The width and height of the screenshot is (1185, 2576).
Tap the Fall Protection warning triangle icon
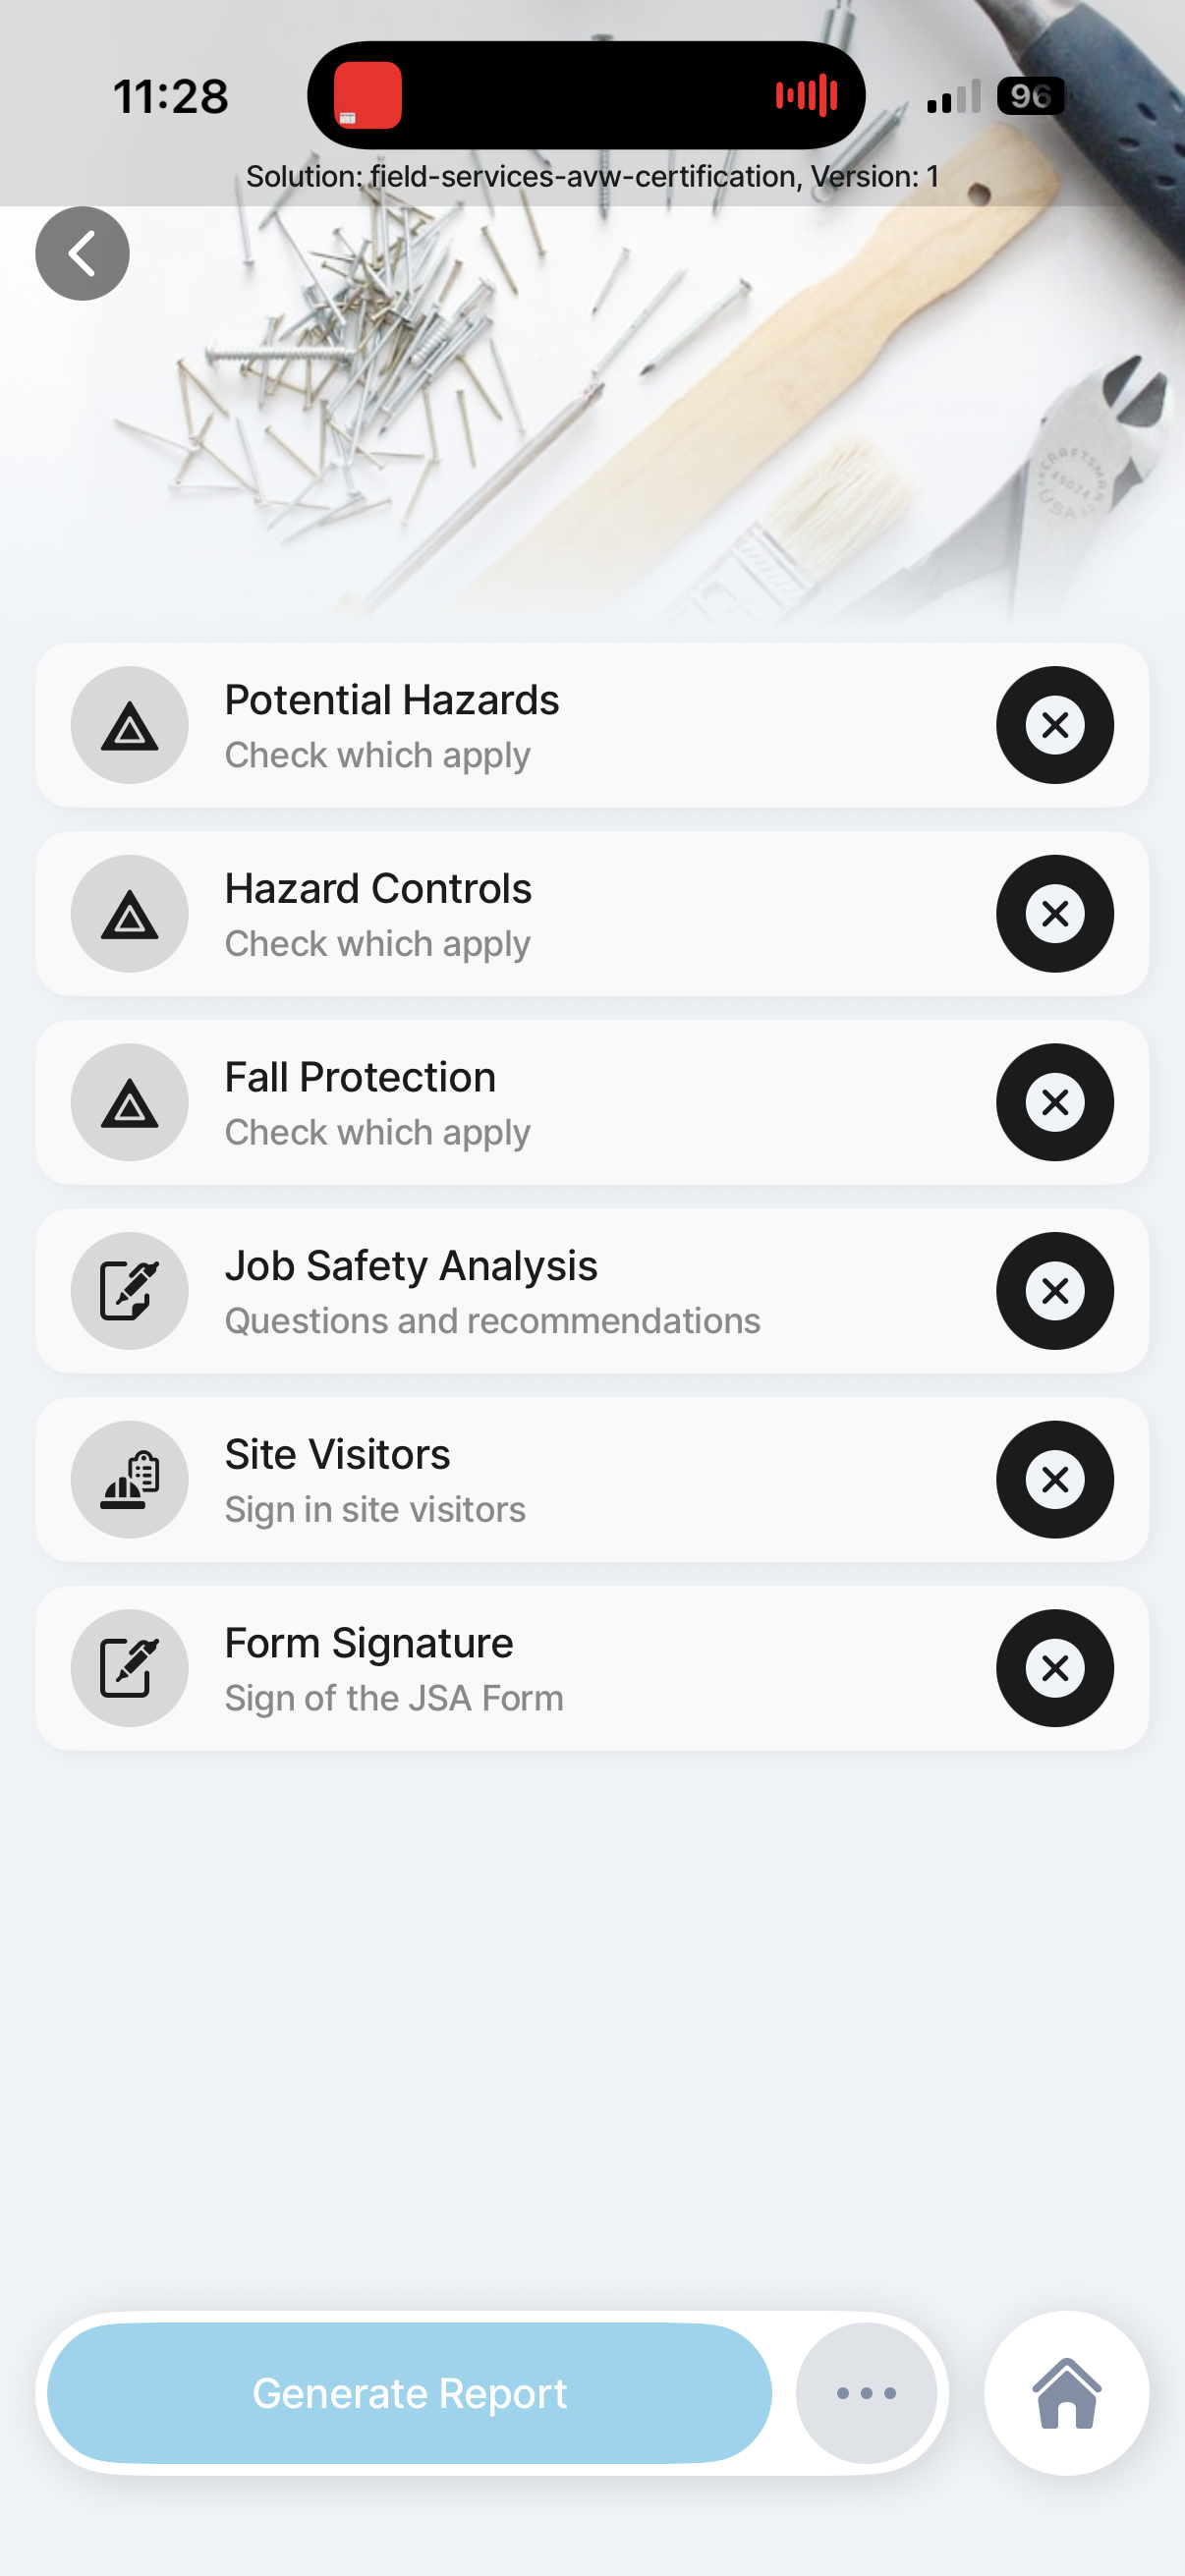(x=129, y=1102)
